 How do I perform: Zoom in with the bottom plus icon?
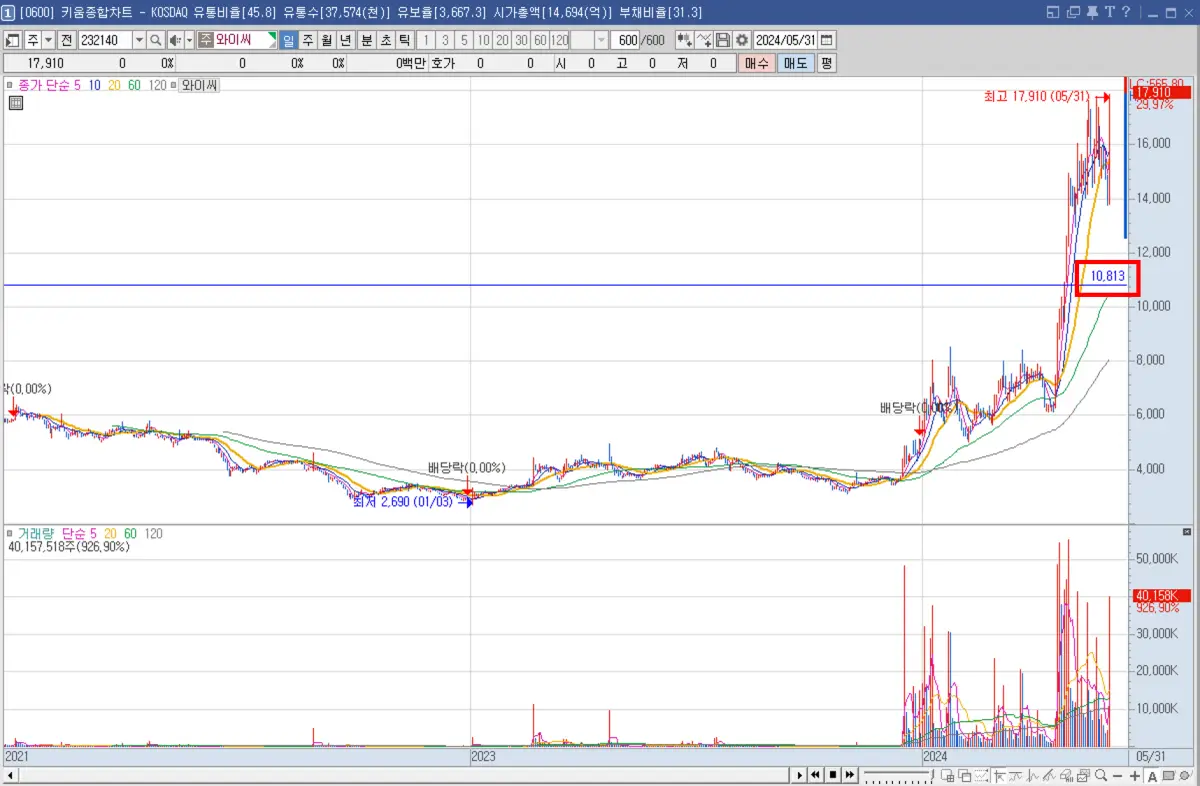1134,776
